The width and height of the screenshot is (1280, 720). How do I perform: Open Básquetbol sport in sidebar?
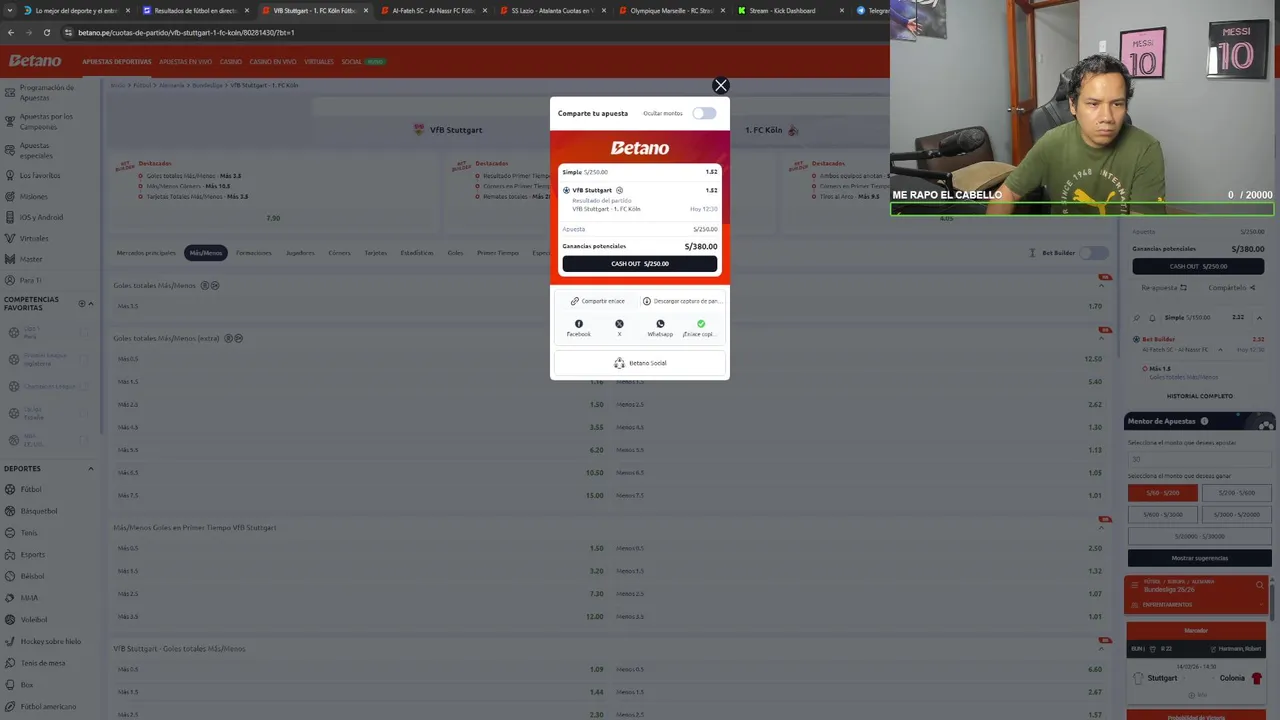coord(38,511)
